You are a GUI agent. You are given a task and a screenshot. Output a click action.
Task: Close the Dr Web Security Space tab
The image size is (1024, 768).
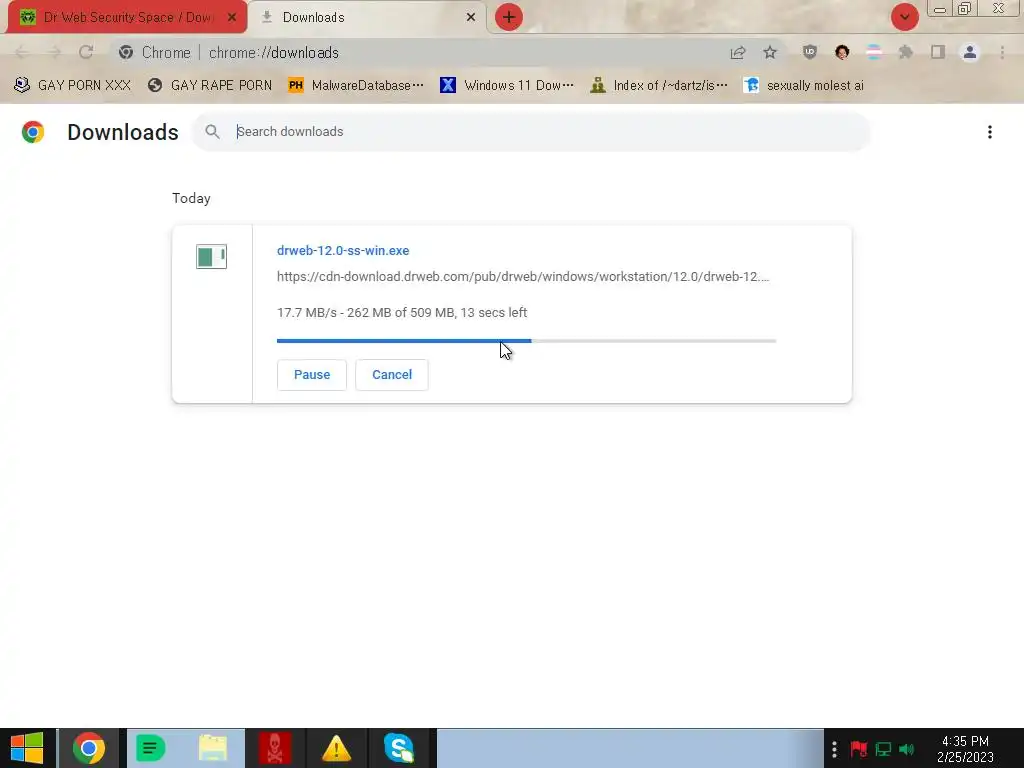pyautogui.click(x=232, y=17)
